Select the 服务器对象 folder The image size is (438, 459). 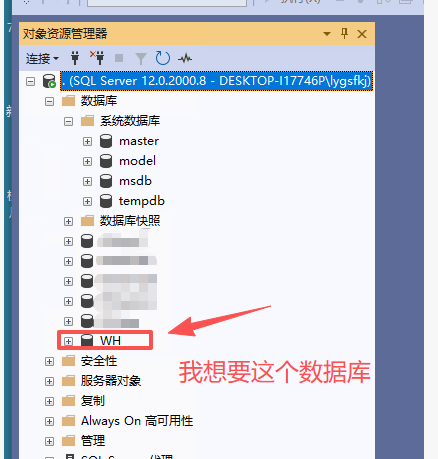(111, 381)
